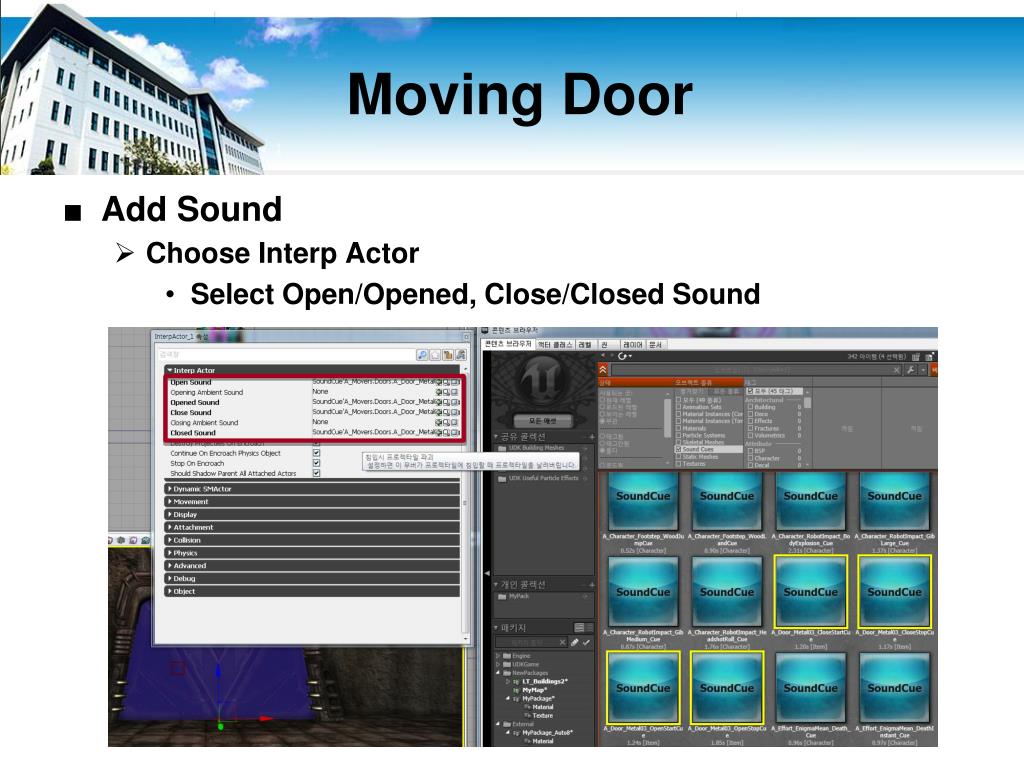Click the Close Sound property label
Viewport: 1024px width, 768px height.
[191, 412]
